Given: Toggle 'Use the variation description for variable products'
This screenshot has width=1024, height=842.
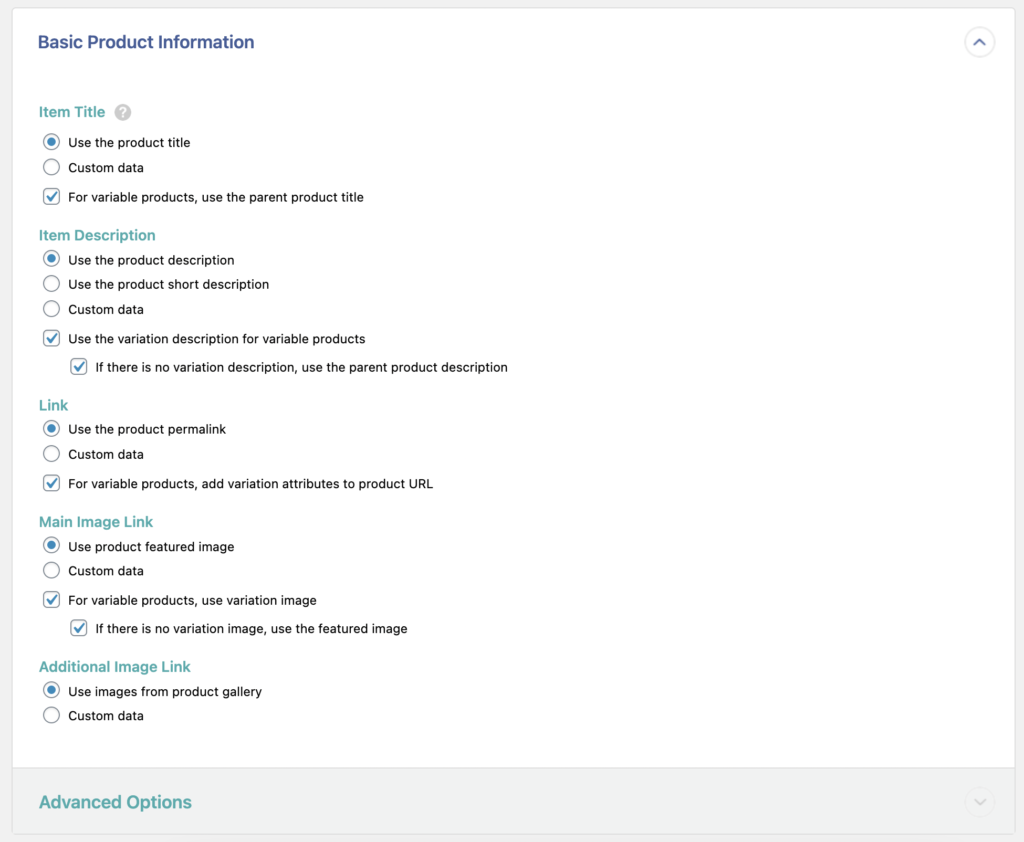Looking at the screenshot, I should [51, 338].
